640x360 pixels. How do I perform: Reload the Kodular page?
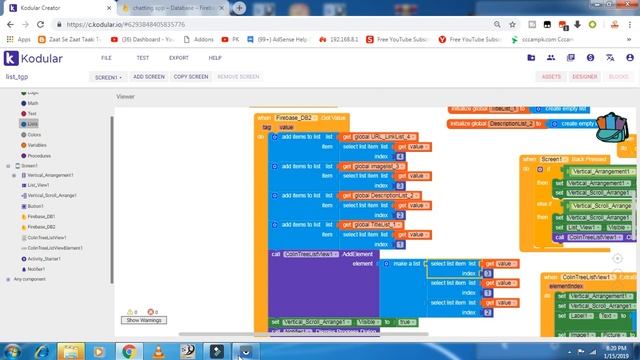point(40,24)
